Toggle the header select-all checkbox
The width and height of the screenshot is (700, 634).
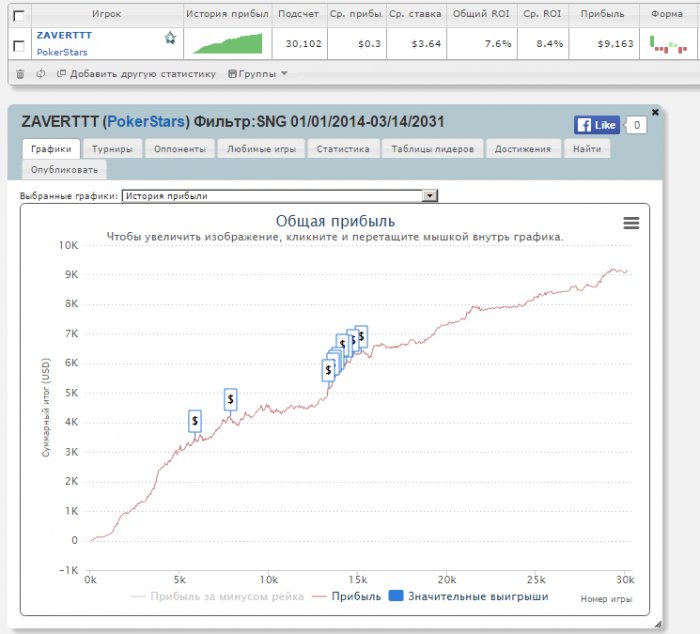click(x=19, y=16)
